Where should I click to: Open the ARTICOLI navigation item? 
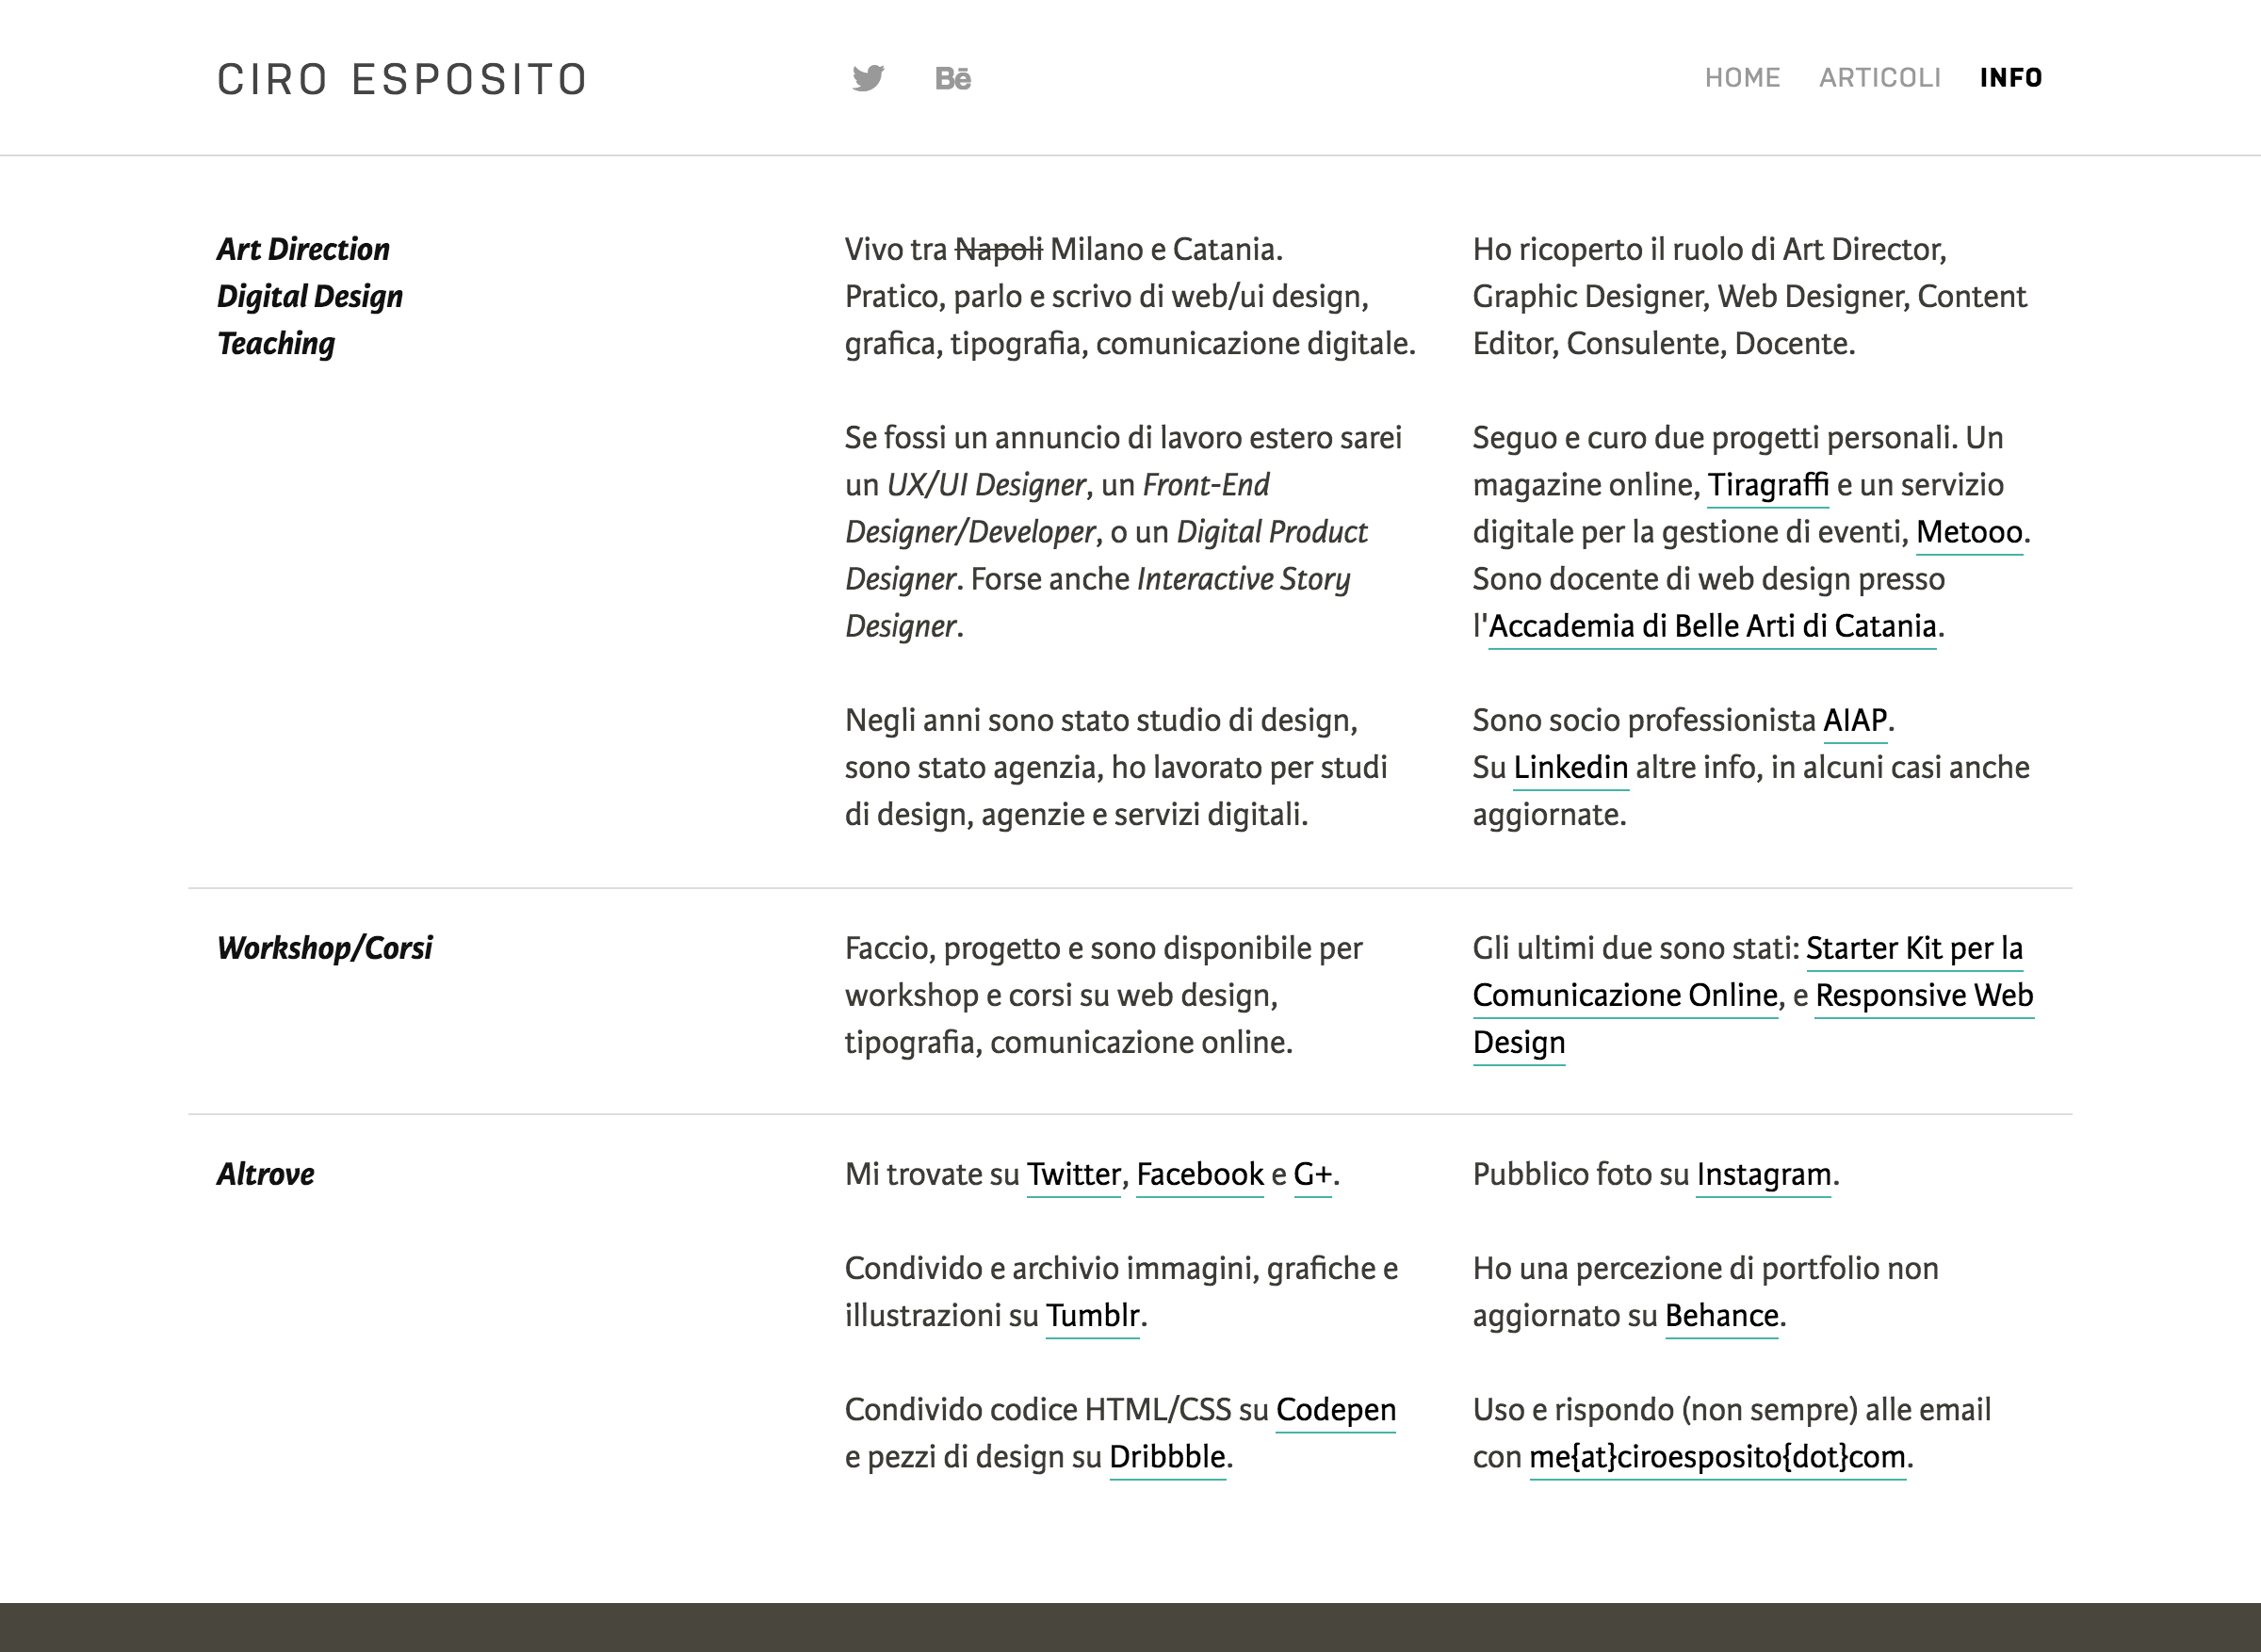(1879, 78)
